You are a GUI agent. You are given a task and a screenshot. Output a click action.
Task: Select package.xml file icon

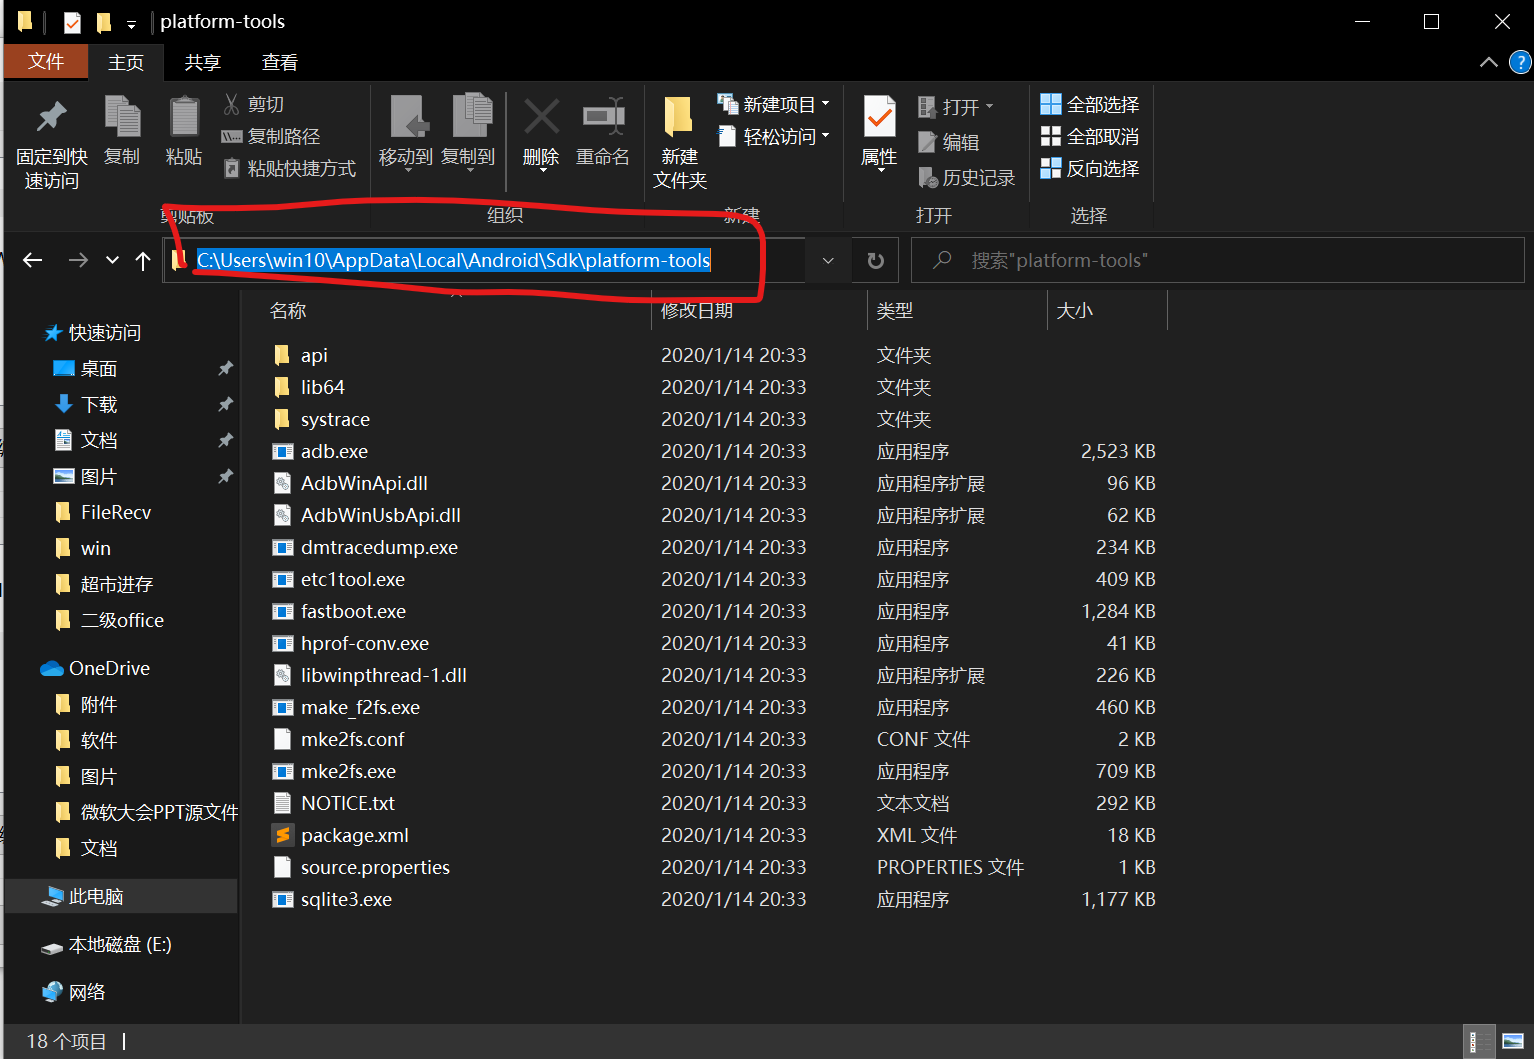[283, 835]
